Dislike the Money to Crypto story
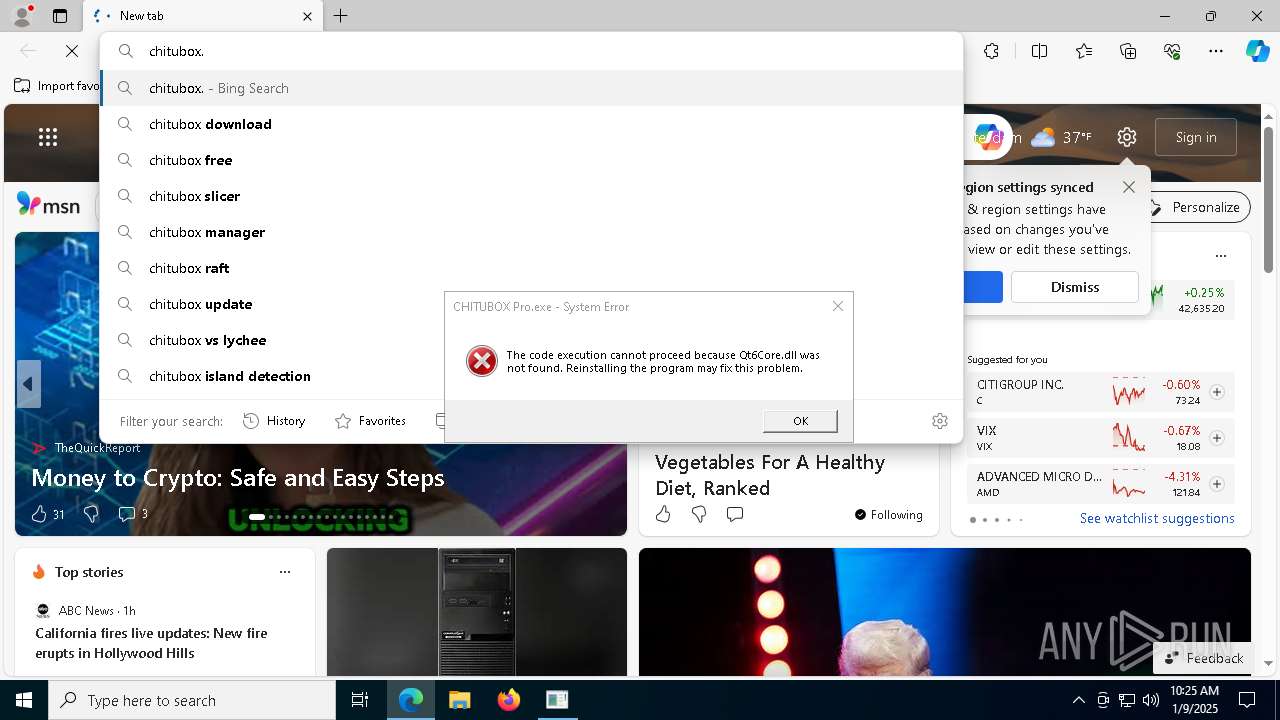The image size is (1280, 720). coord(91,514)
